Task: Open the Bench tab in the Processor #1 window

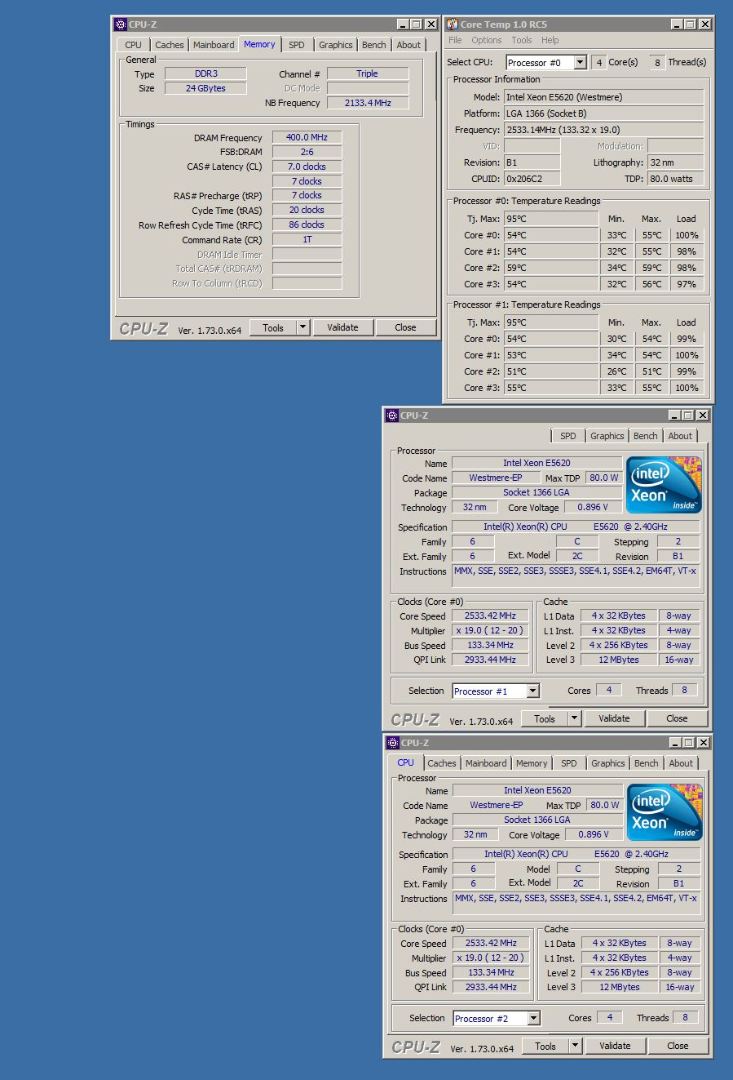Action: [645, 436]
